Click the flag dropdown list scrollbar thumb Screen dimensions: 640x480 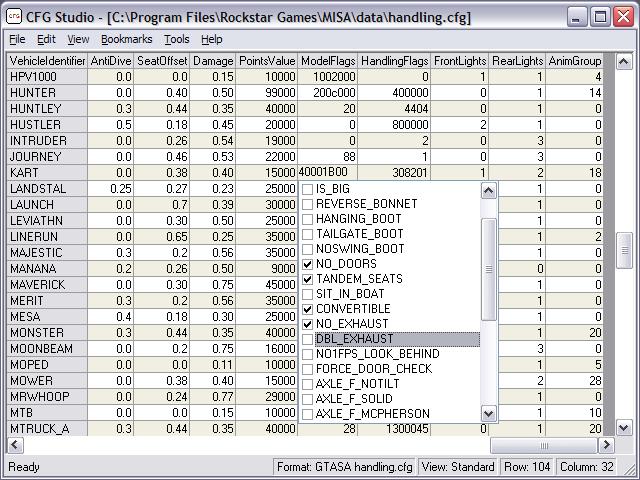click(x=489, y=270)
